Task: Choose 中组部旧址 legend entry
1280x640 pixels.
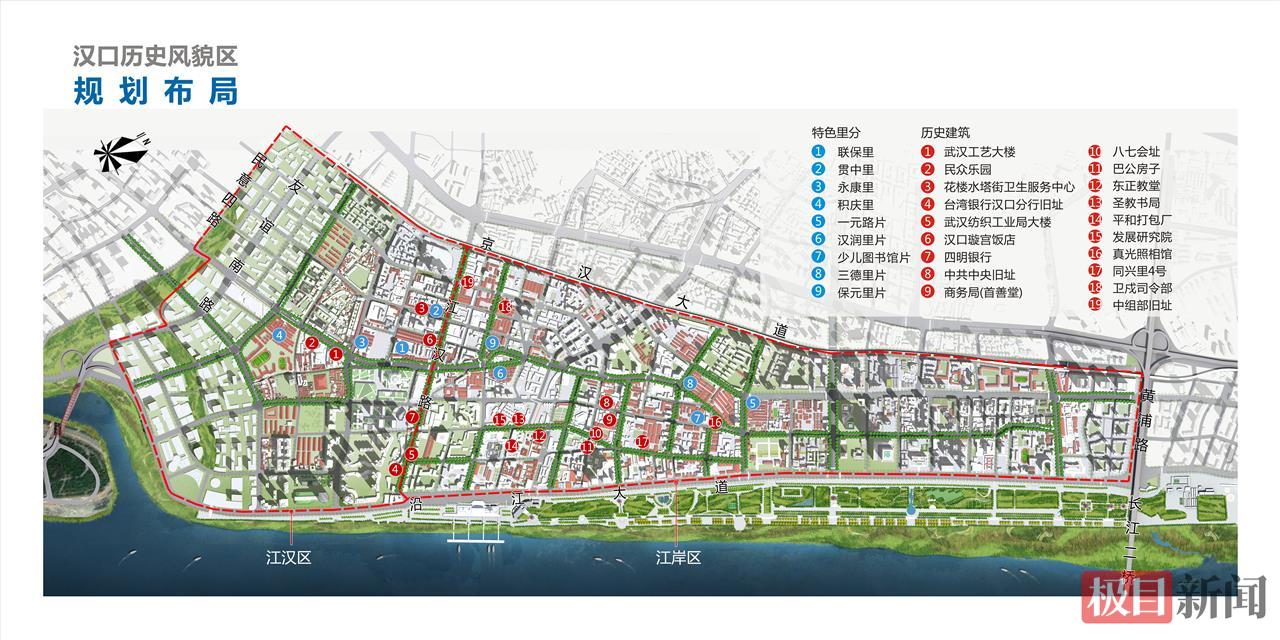Action: [1141, 306]
